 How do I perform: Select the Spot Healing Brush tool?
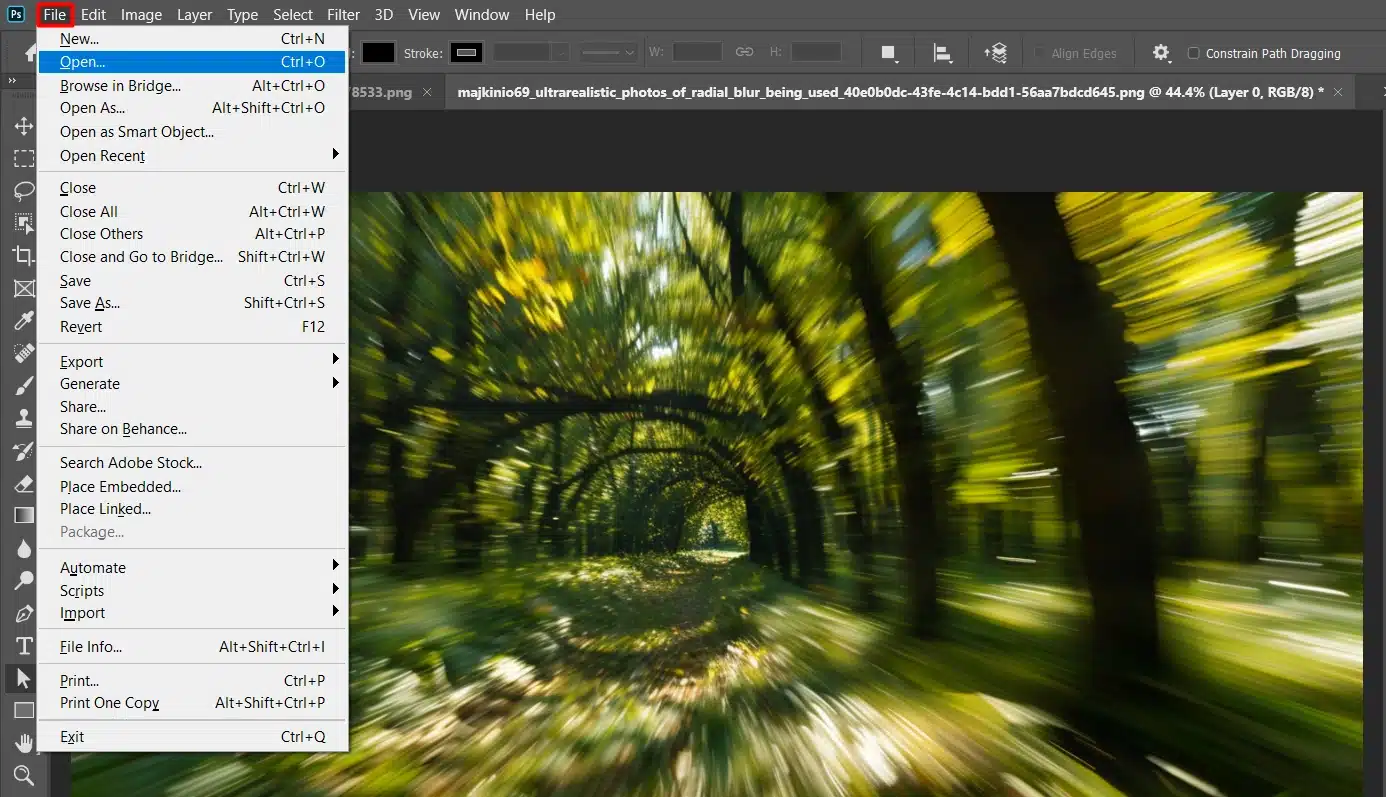click(23, 353)
